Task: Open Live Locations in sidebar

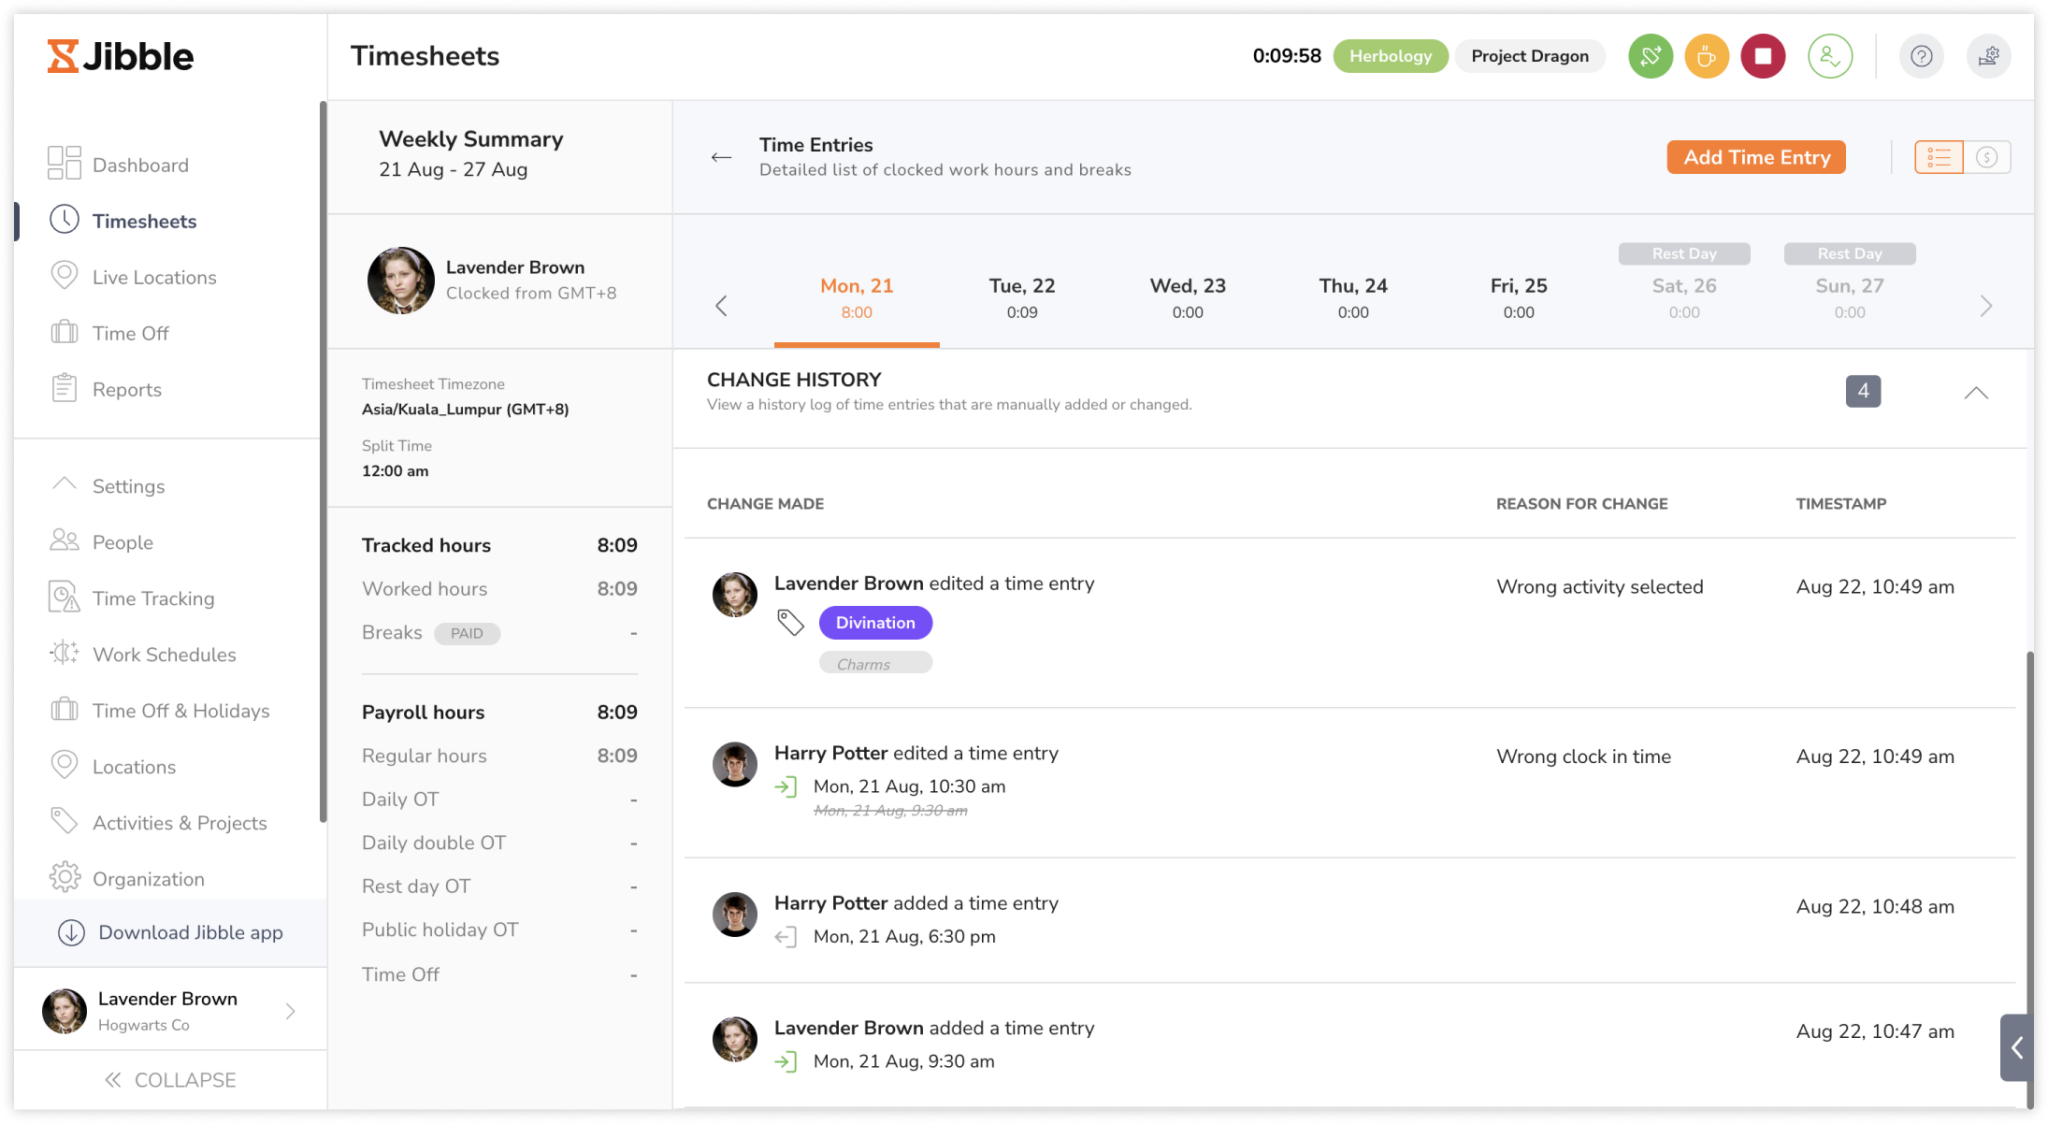Action: pyautogui.click(x=154, y=277)
